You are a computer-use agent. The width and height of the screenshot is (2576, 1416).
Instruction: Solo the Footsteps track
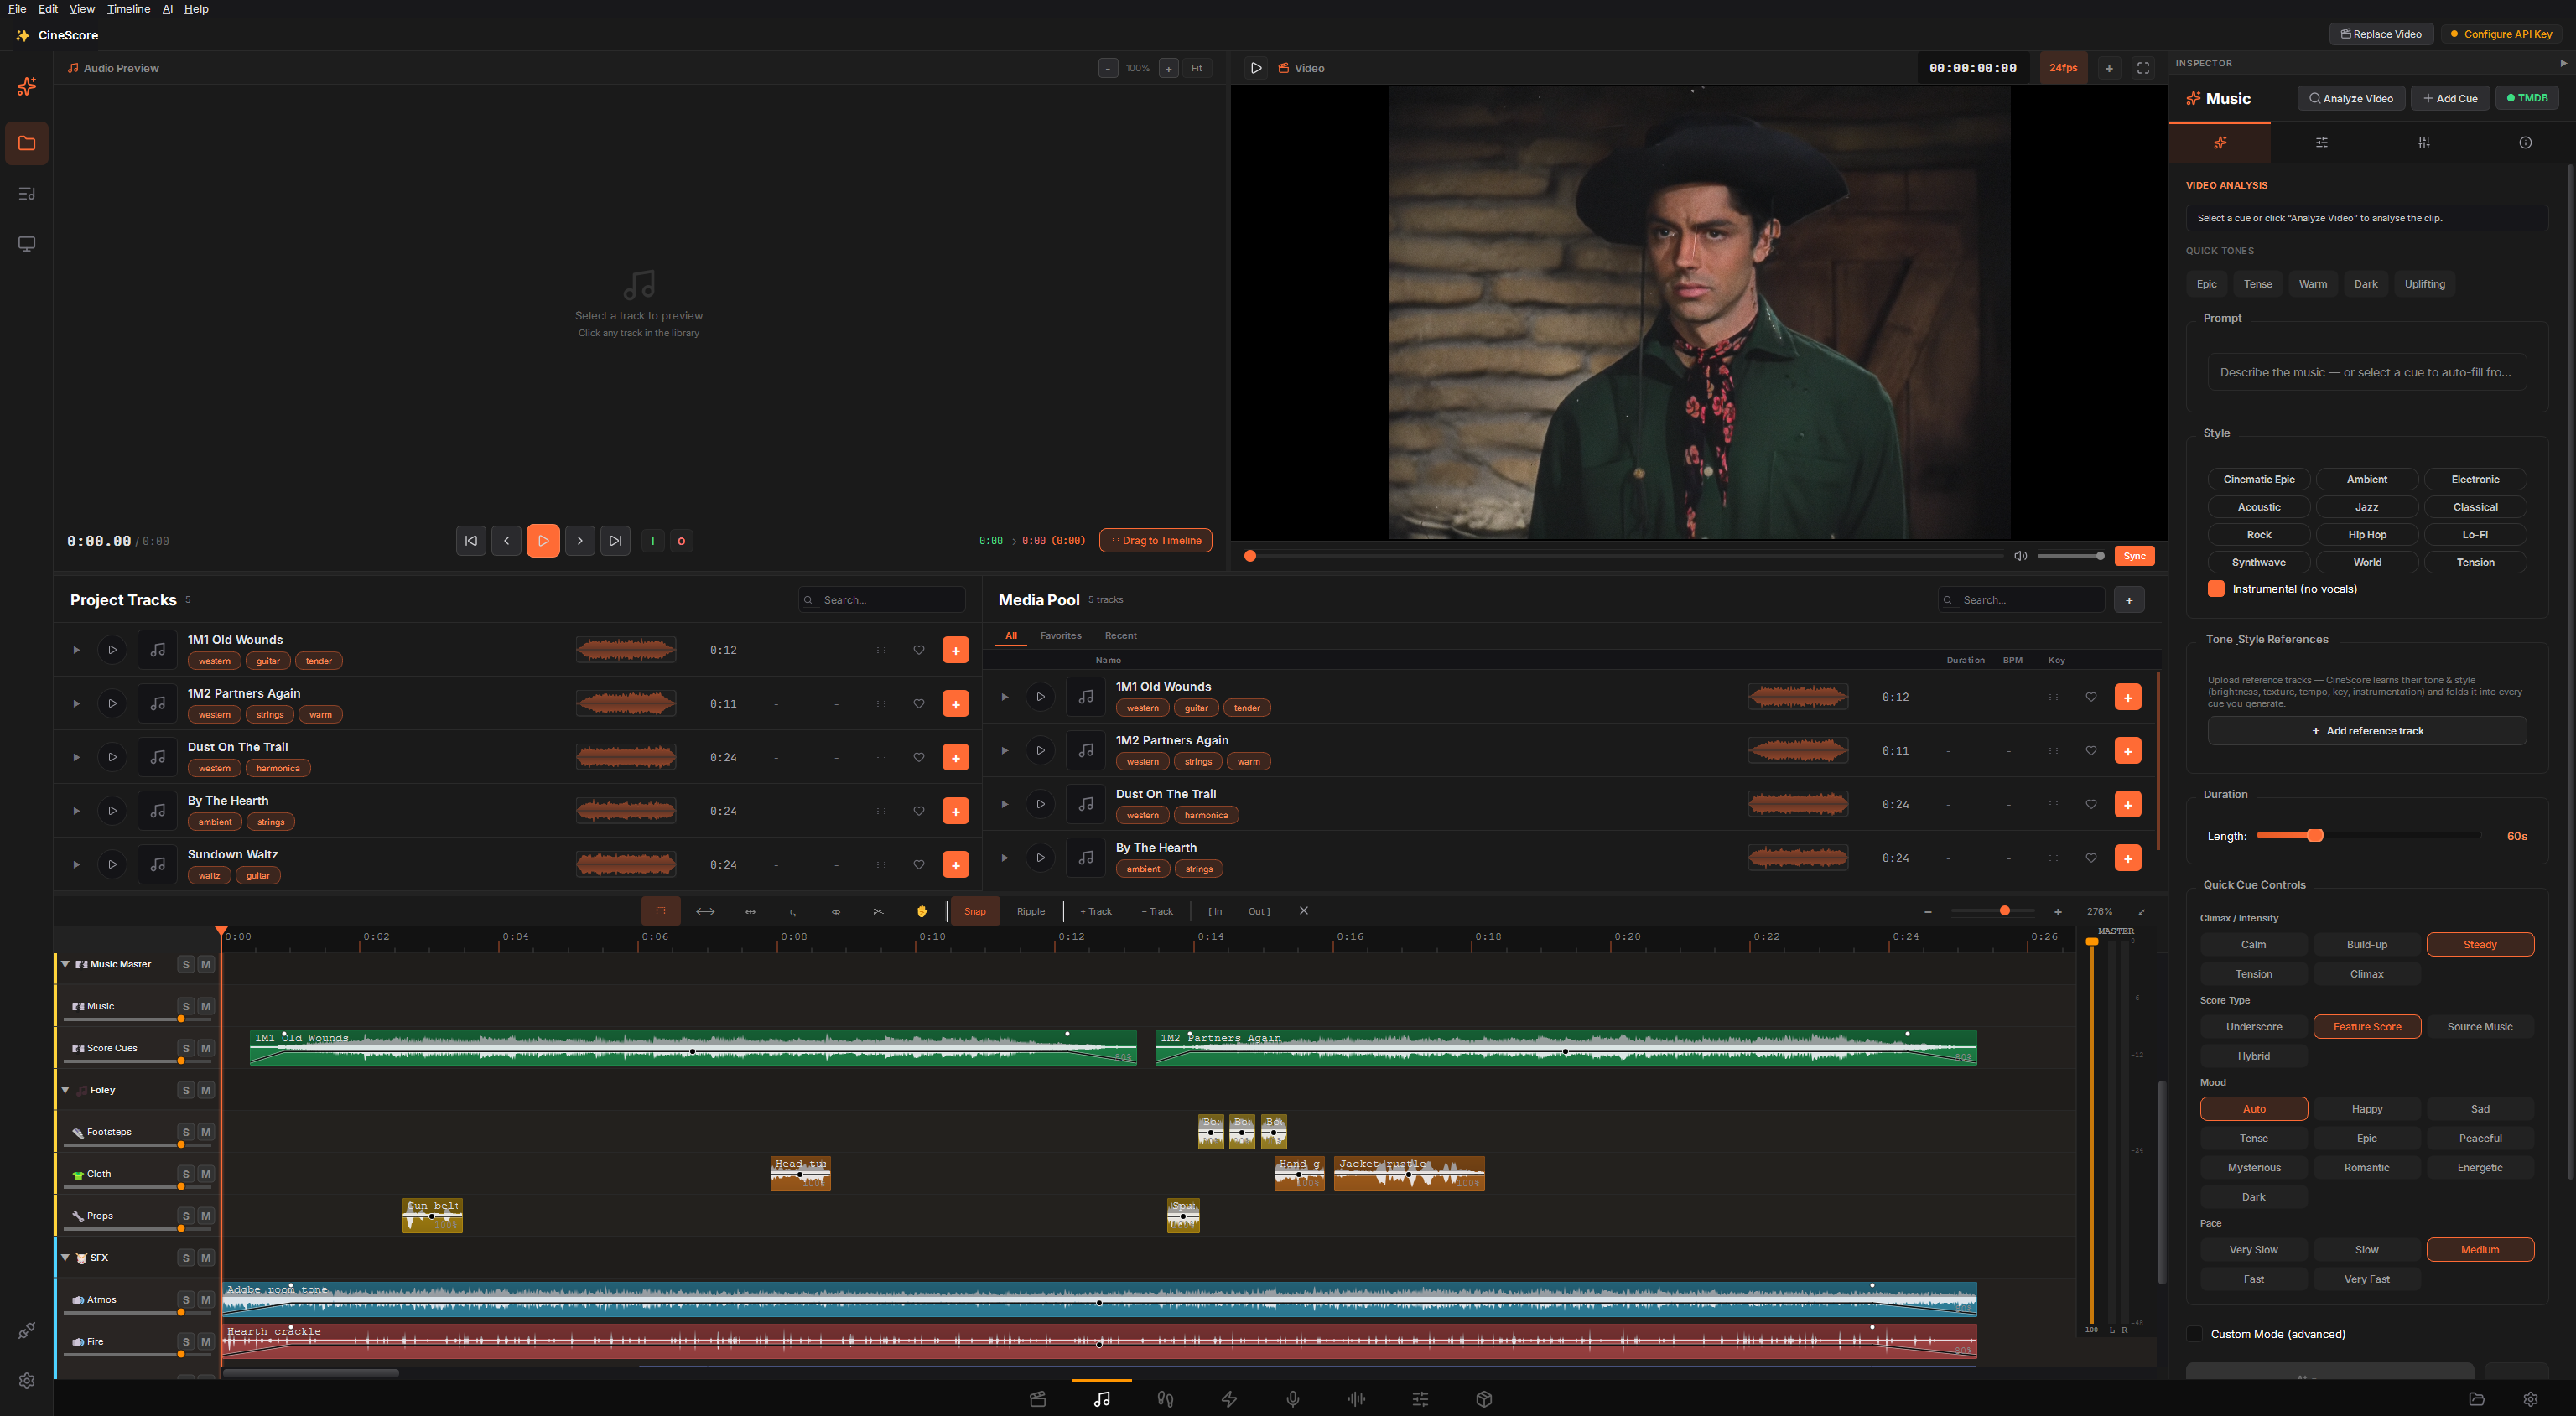click(186, 1132)
